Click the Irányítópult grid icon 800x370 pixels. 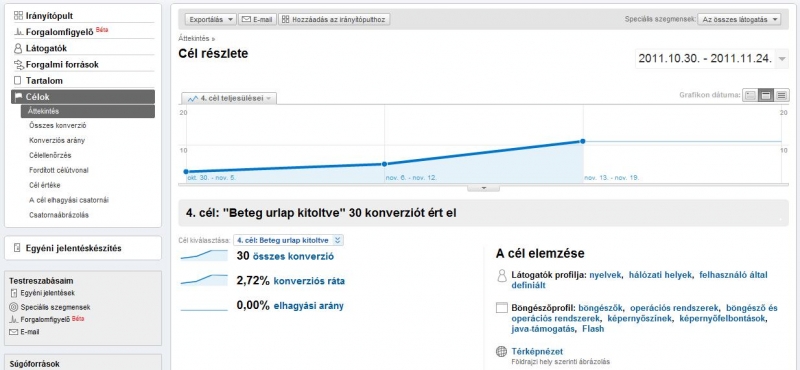tap(18, 16)
